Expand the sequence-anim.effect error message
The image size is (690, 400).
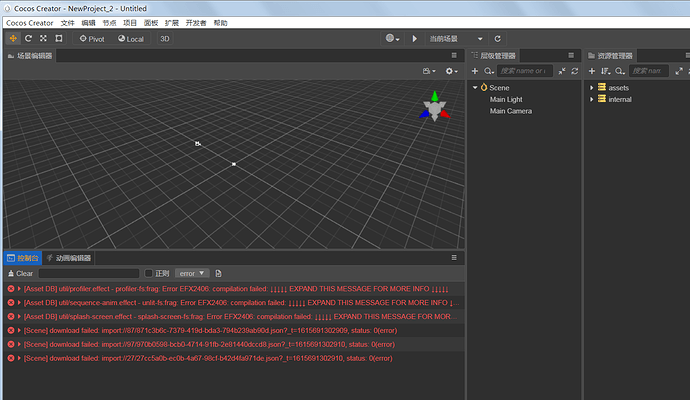19,303
